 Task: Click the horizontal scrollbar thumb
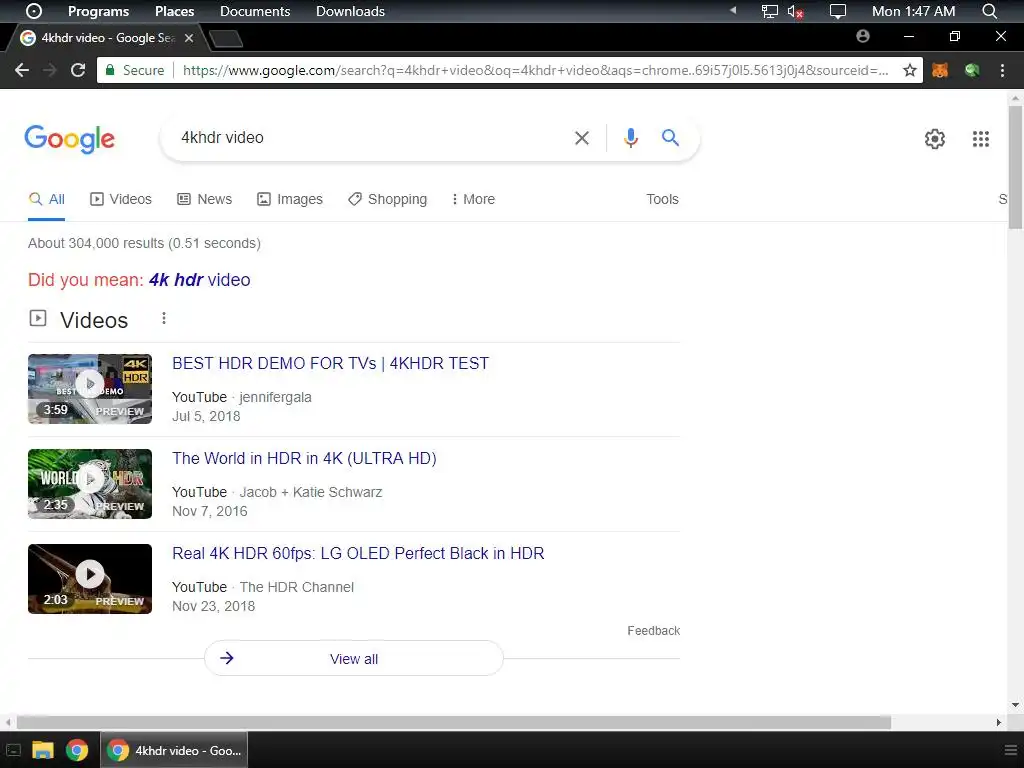pos(454,722)
